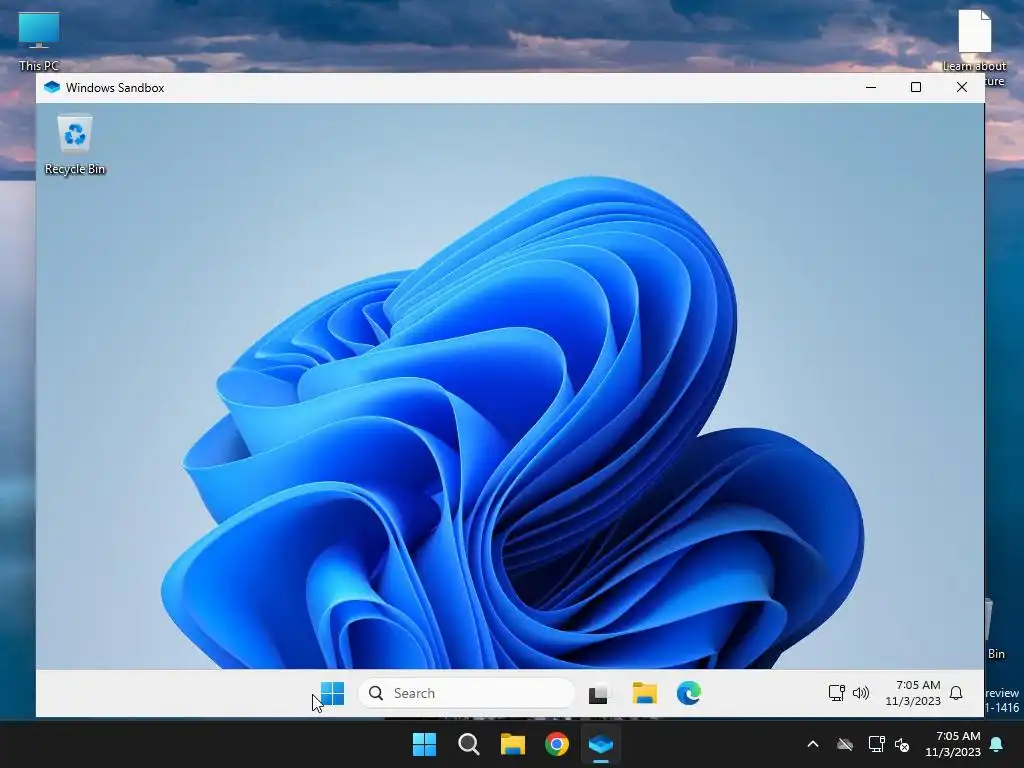This screenshot has height=768, width=1024.
Task: Select the This PC desktop icon
Action: click(39, 40)
